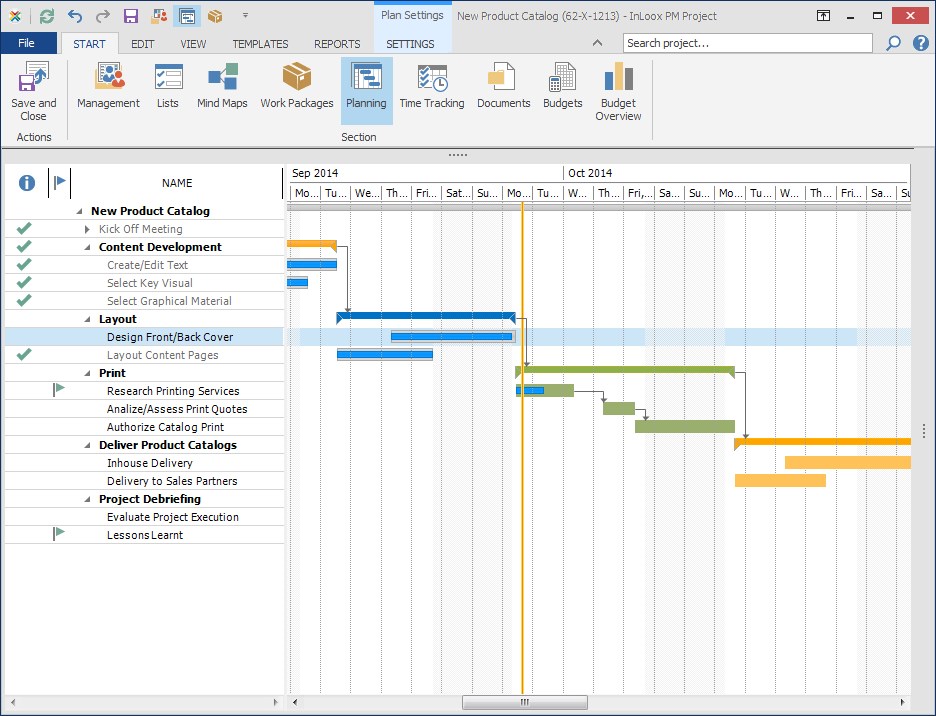The width and height of the screenshot is (936, 716).
Task: Collapse the ribbon with the chevron
Action: click(x=597, y=43)
